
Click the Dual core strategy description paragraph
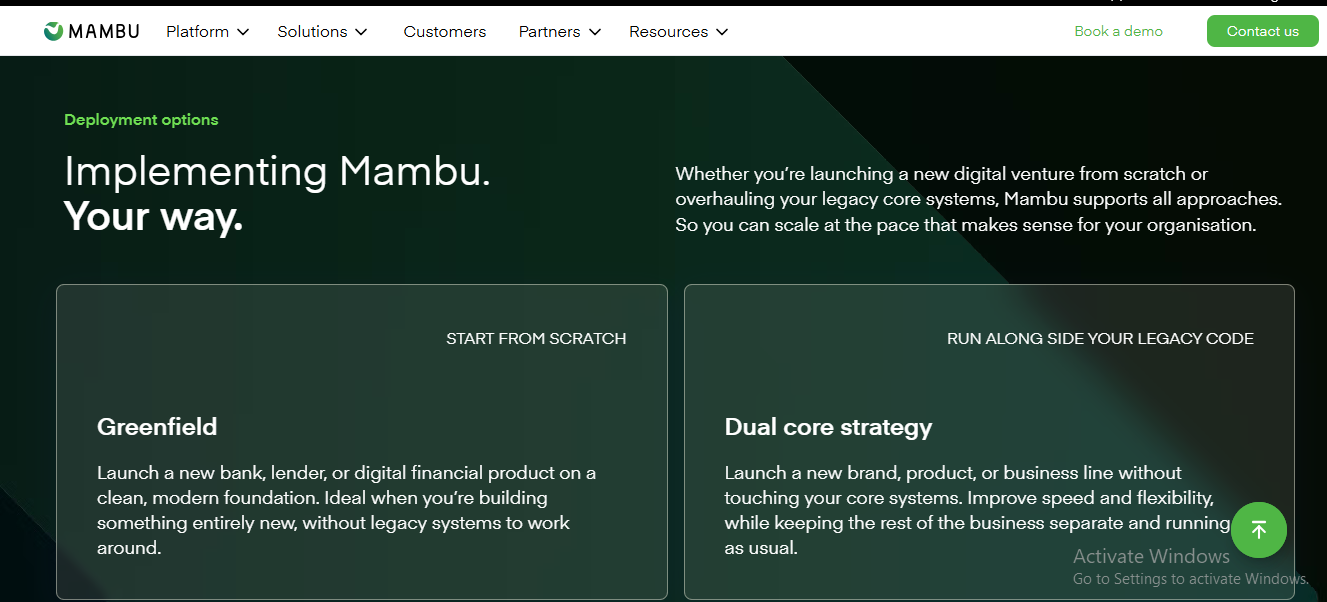pyautogui.click(x=977, y=510)
